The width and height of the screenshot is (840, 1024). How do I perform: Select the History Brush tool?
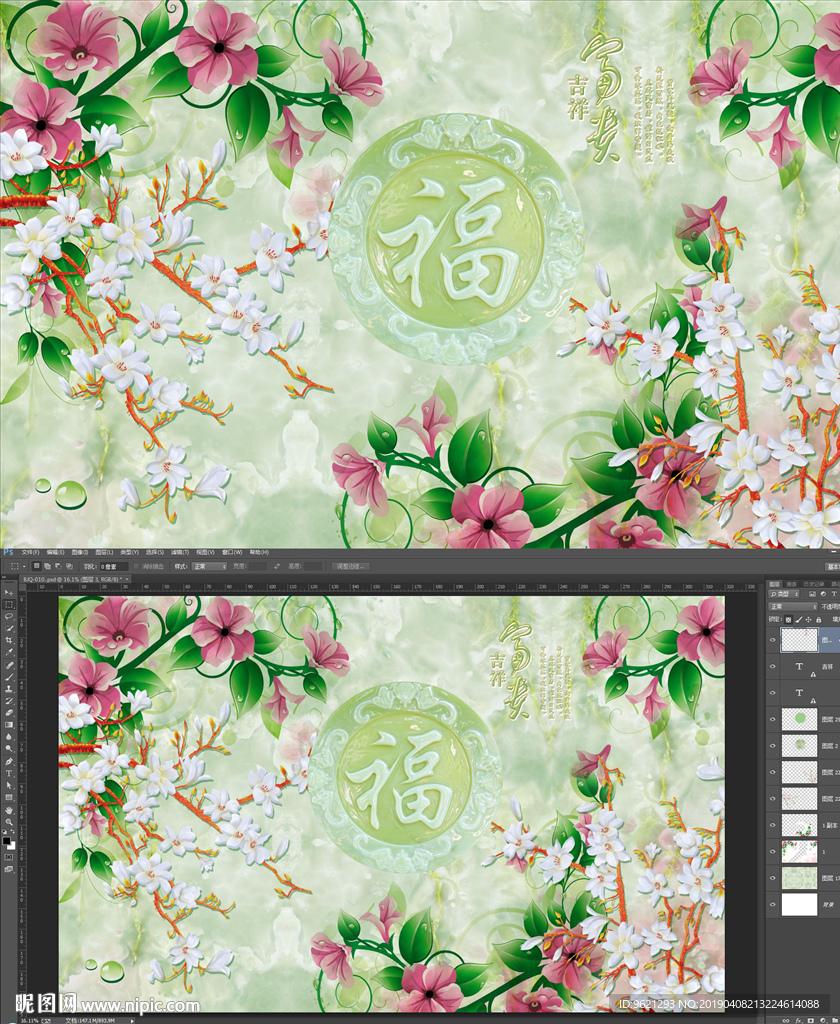pos(8,701)
